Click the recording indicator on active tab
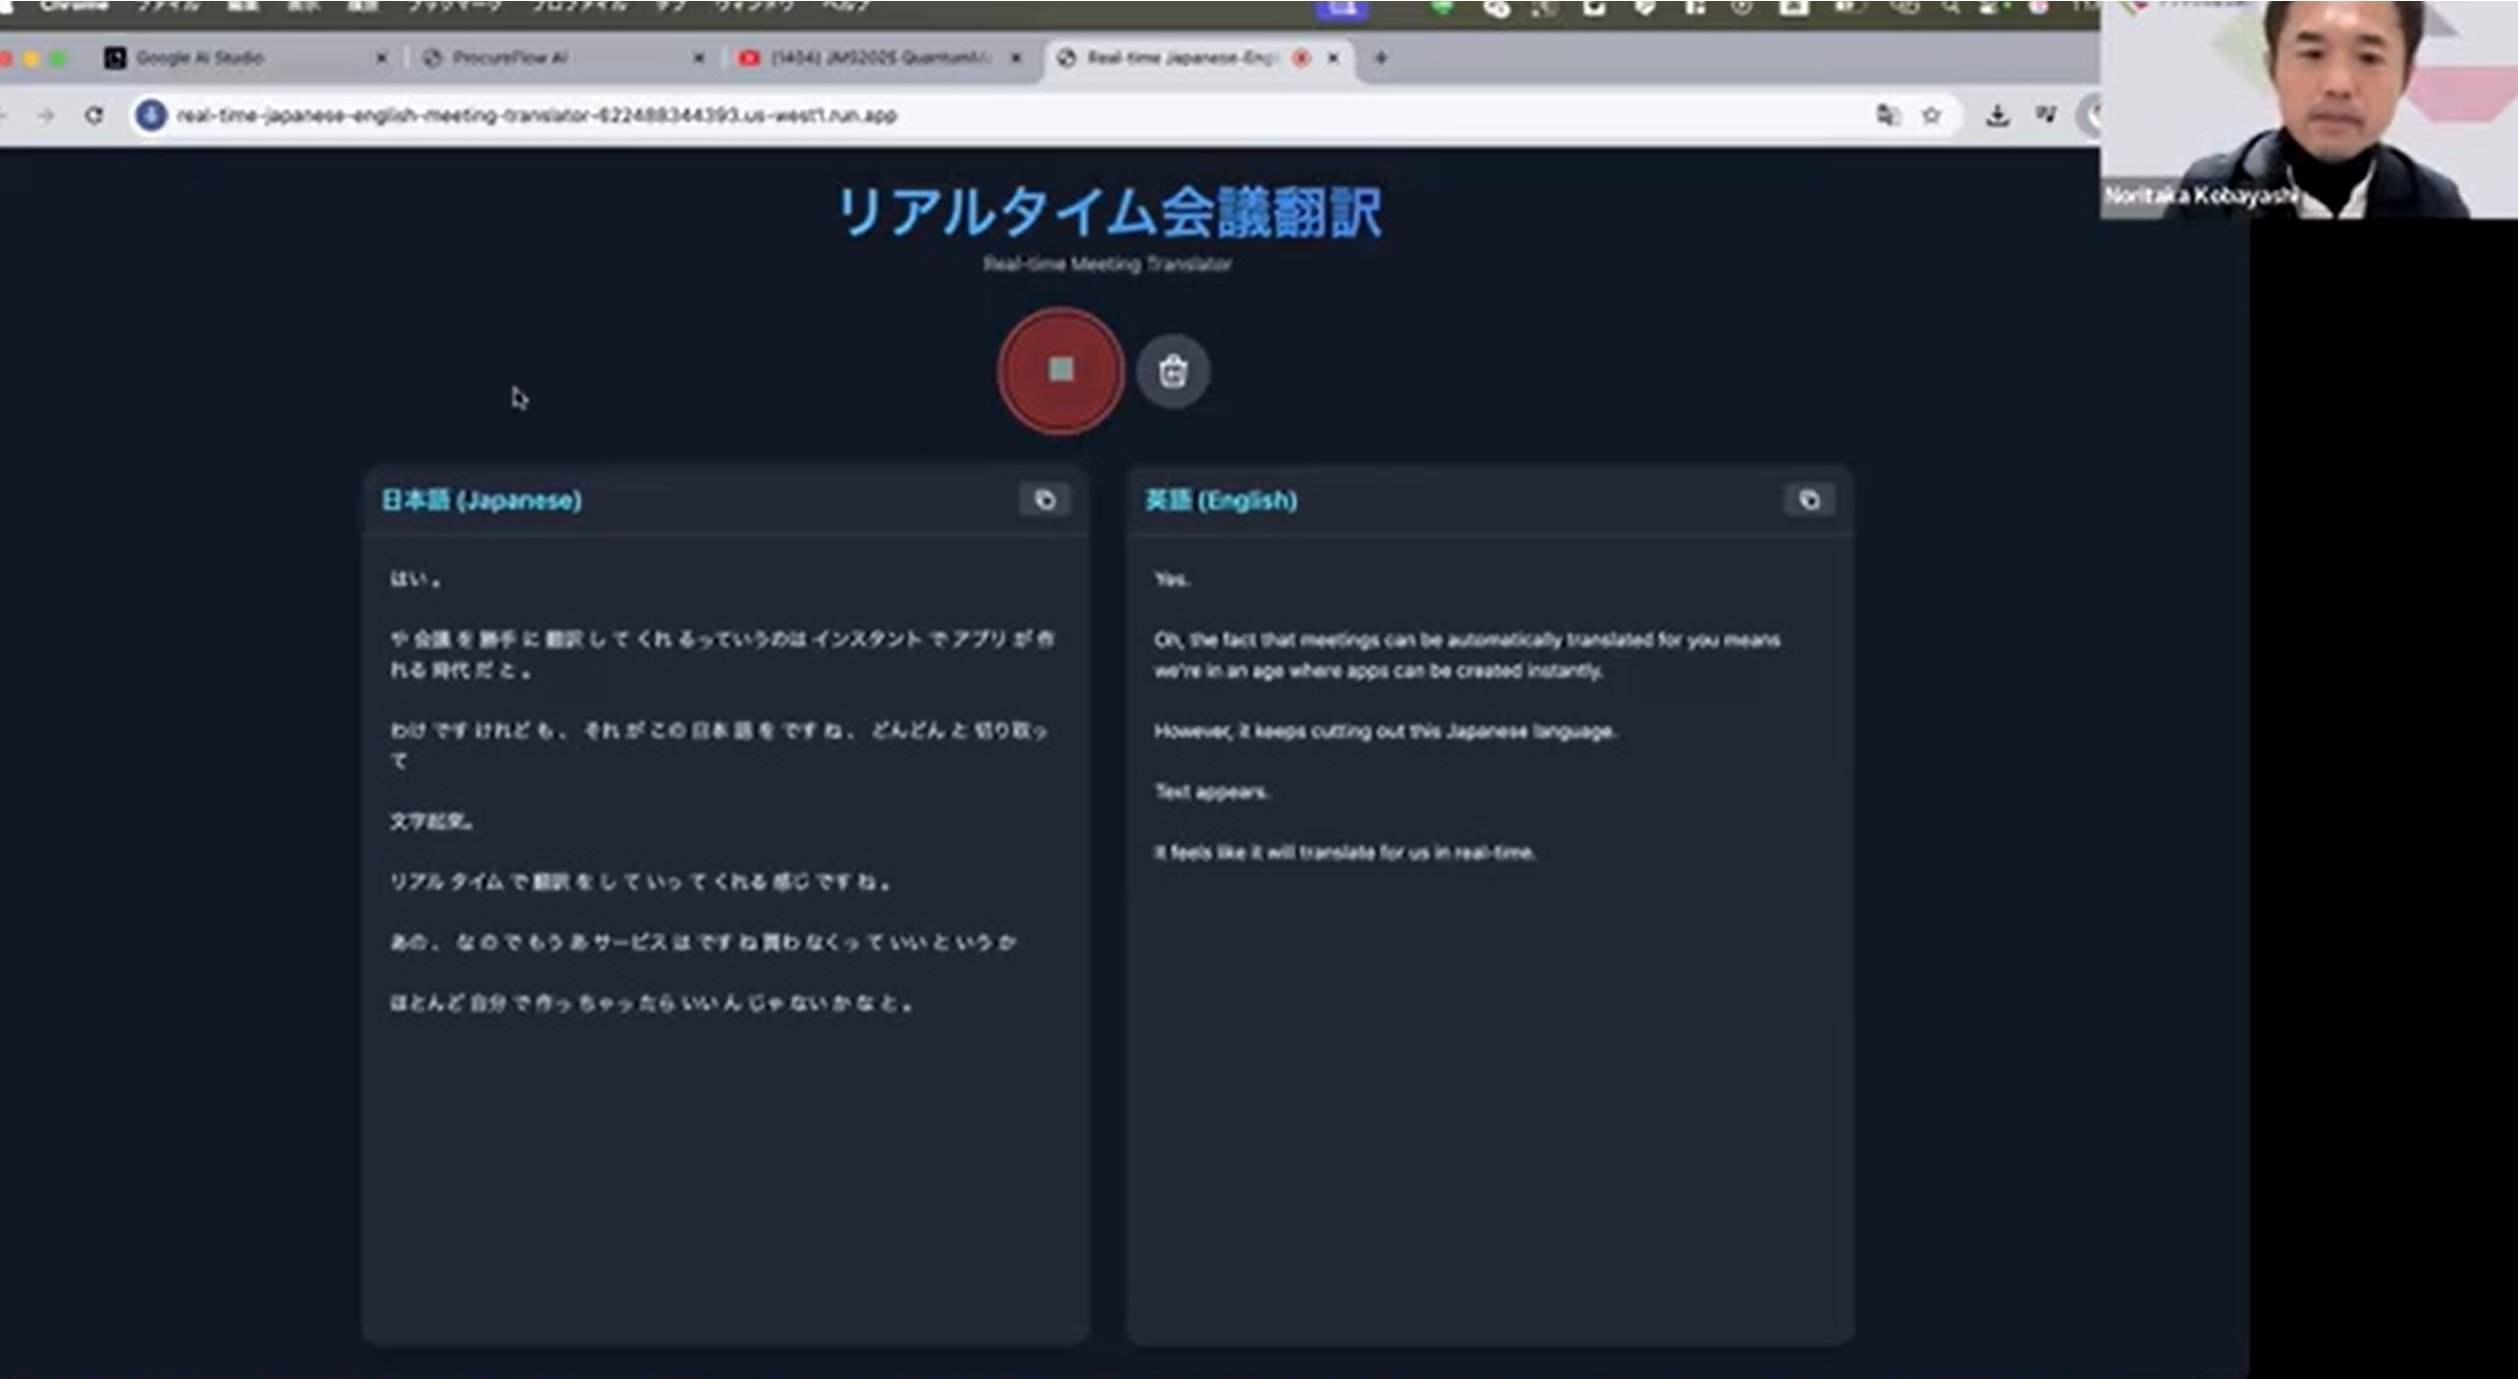This screenshot has height=1379, width=2518. 1301,58
